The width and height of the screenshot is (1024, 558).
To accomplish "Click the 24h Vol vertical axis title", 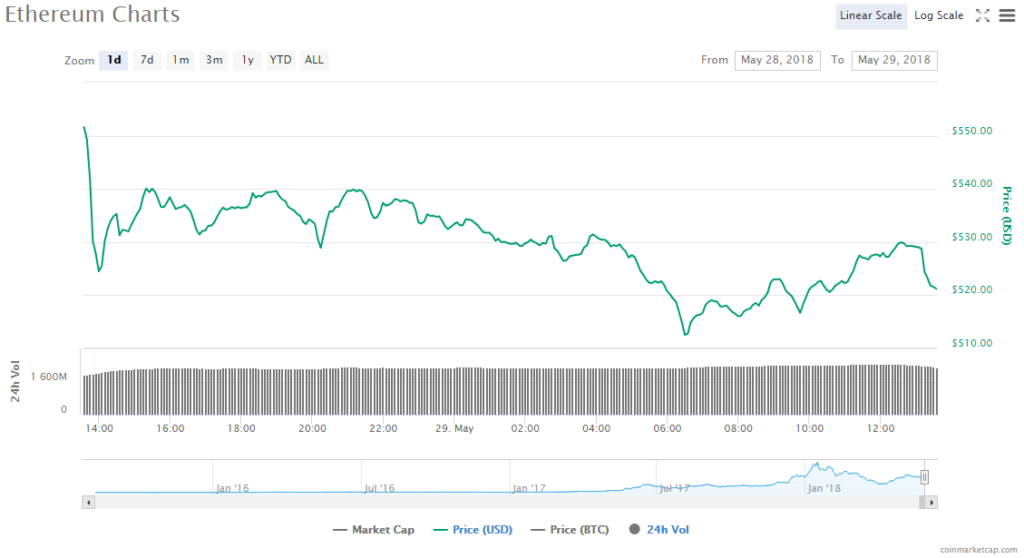I will point(15,382).
